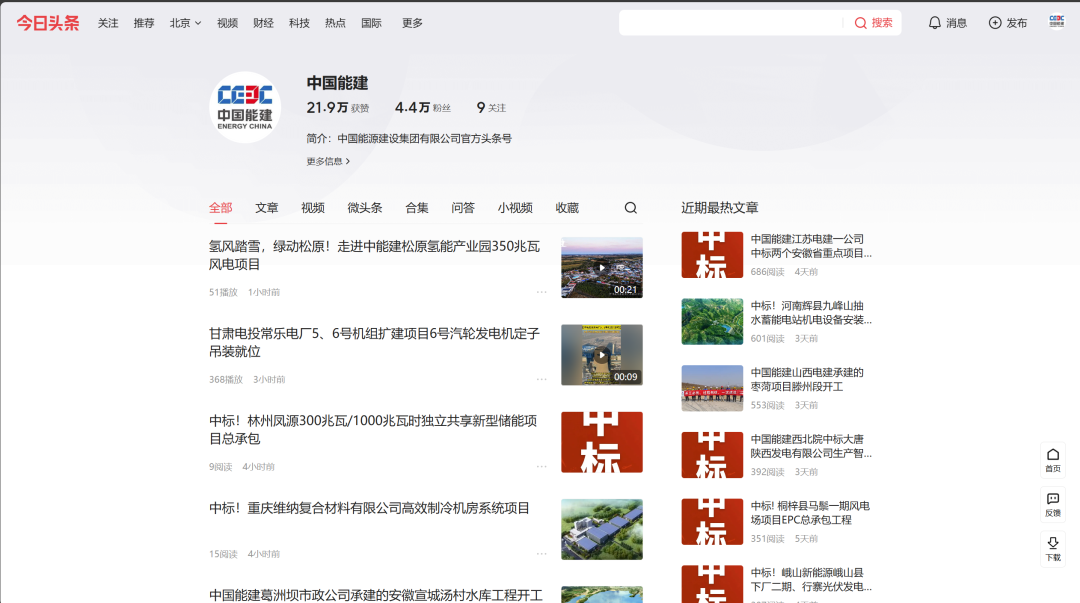
Task: Open 科技 channel
Action: click(x=299, y=23)
